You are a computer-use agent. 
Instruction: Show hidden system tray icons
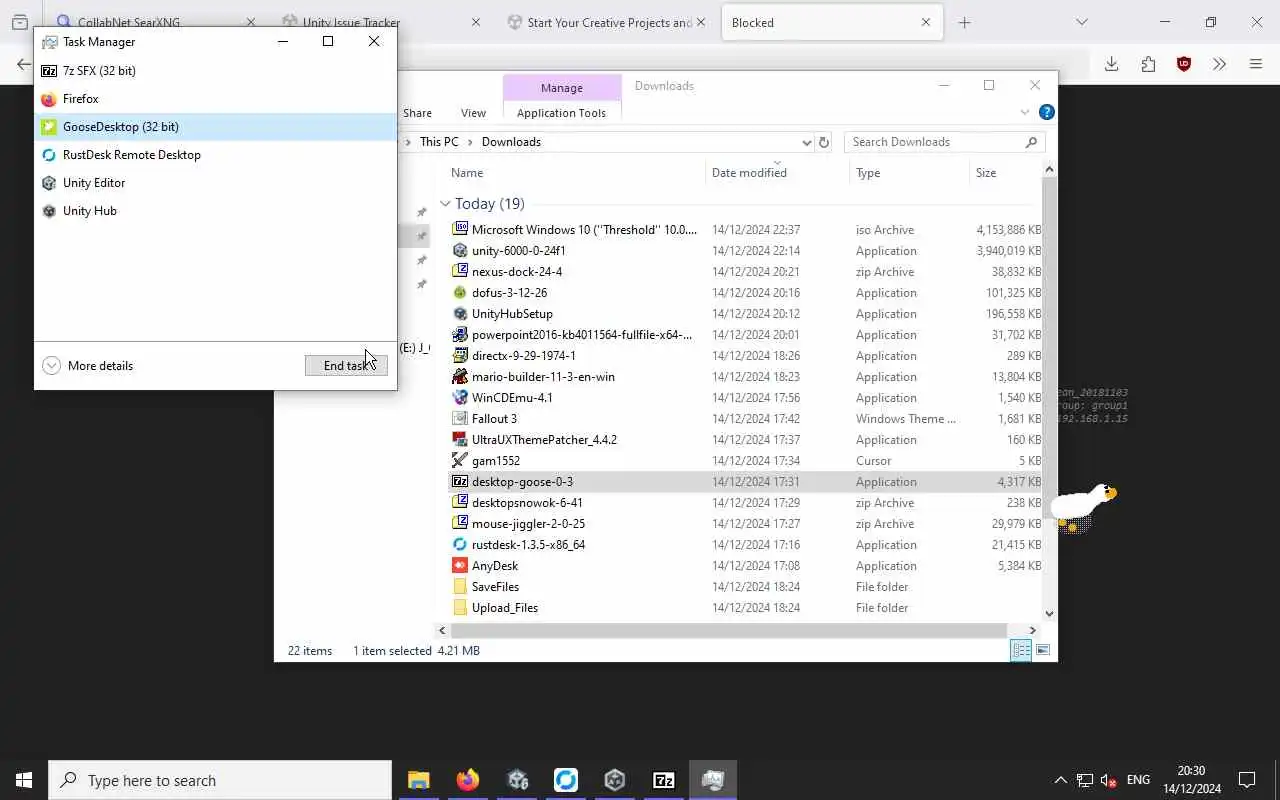1060,780
